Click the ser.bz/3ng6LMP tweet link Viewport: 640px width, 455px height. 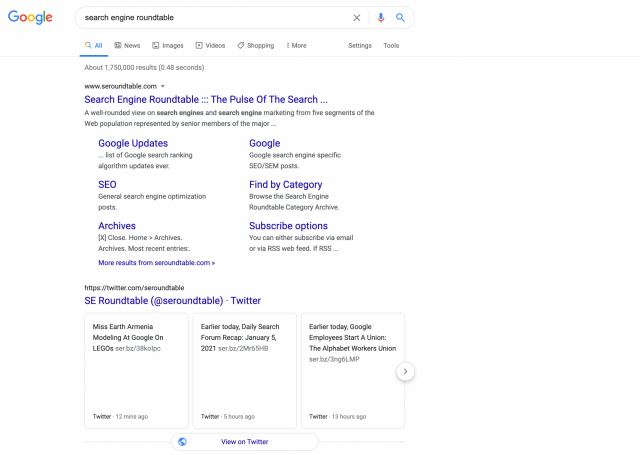[334, 359]
